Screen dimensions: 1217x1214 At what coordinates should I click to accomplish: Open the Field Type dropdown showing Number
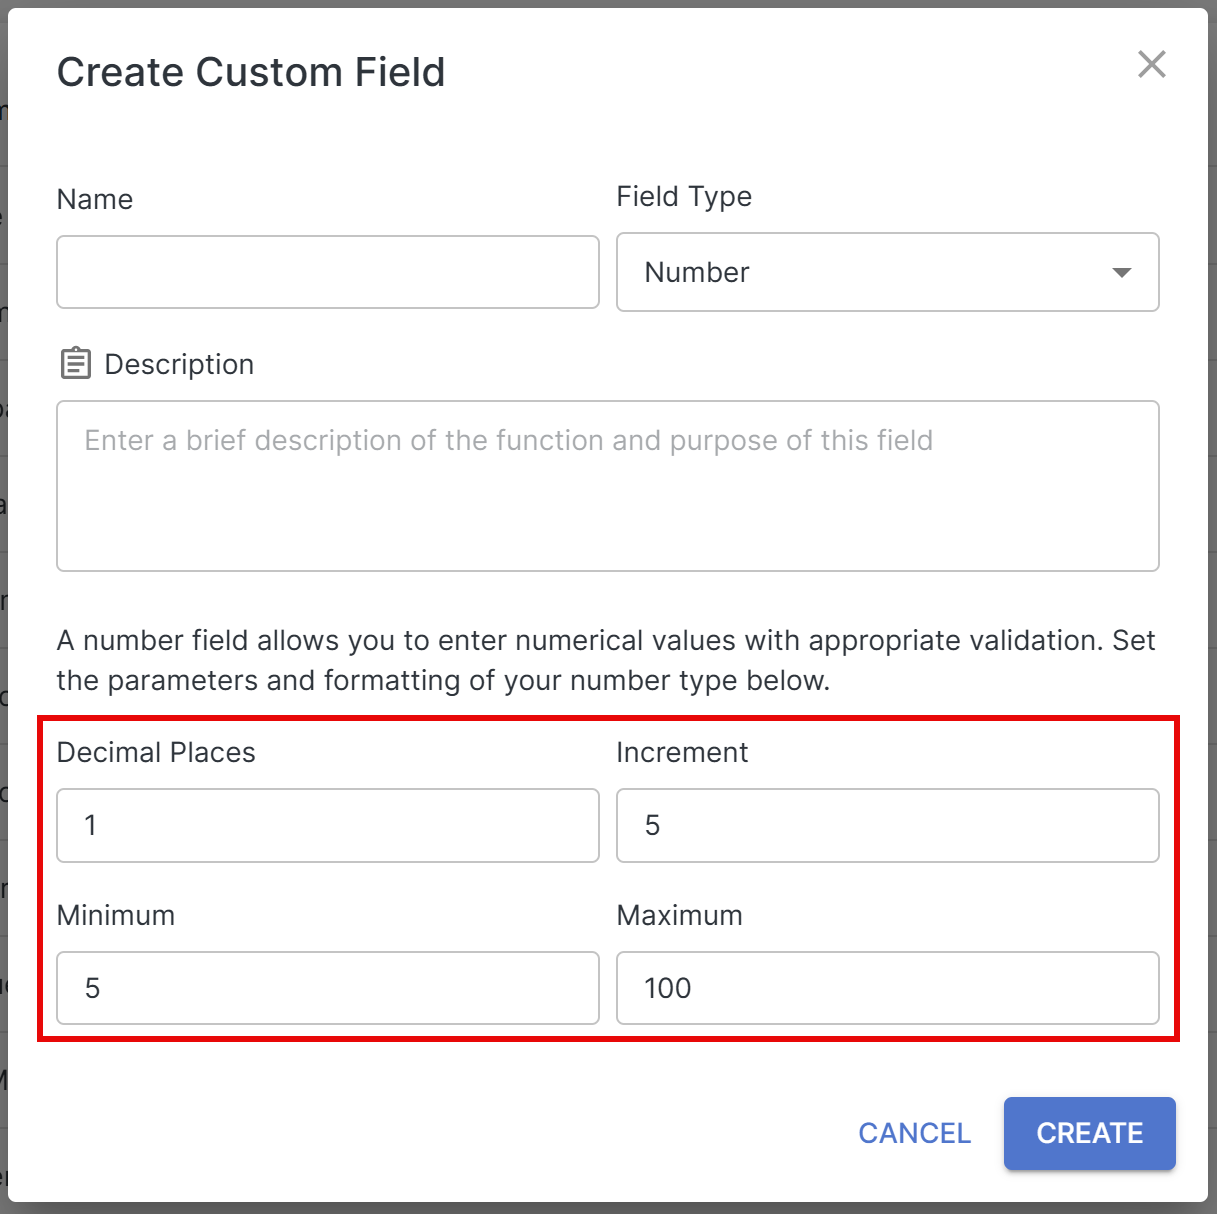pos(888,272)
